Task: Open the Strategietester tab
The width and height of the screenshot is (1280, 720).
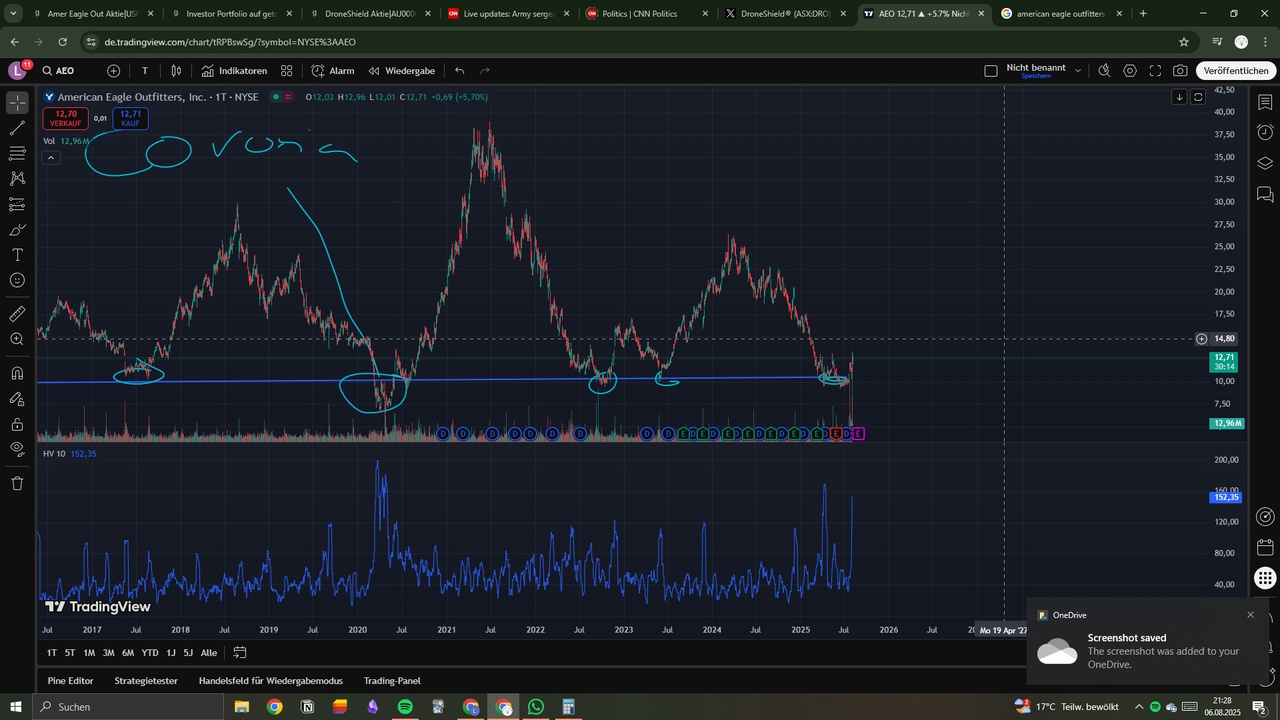Action: 146,681
